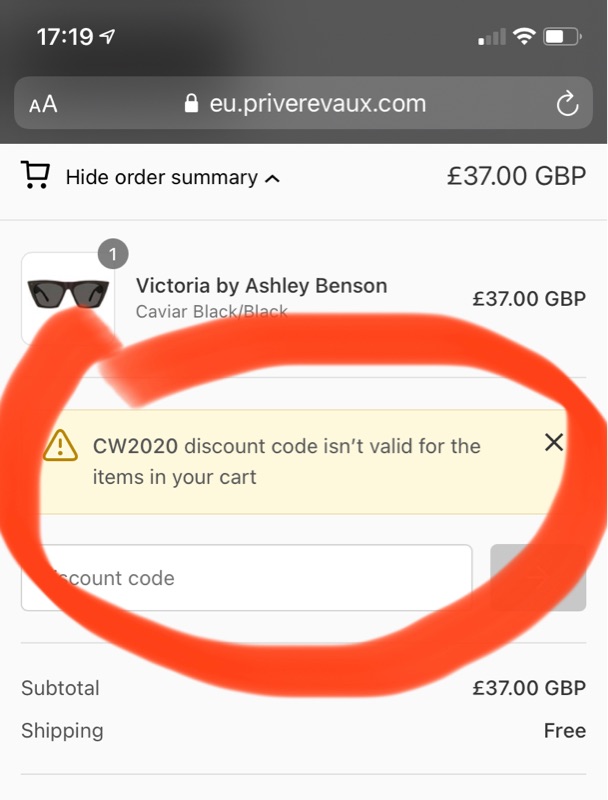Image resolution: width=608 pixels, height=800 pixels.
Task: Click the location arrow beside the time
Action: click(108, 38)
